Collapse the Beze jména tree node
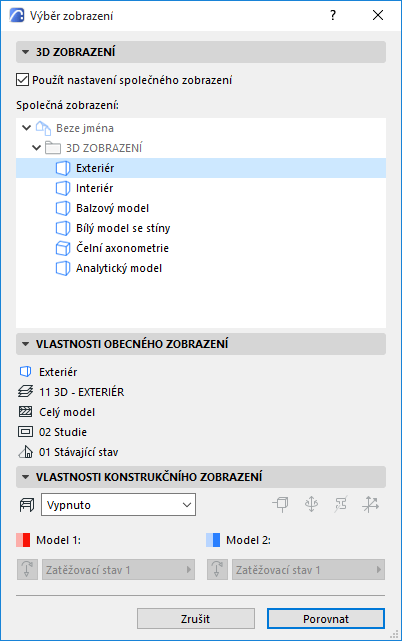 click(27, 128)
